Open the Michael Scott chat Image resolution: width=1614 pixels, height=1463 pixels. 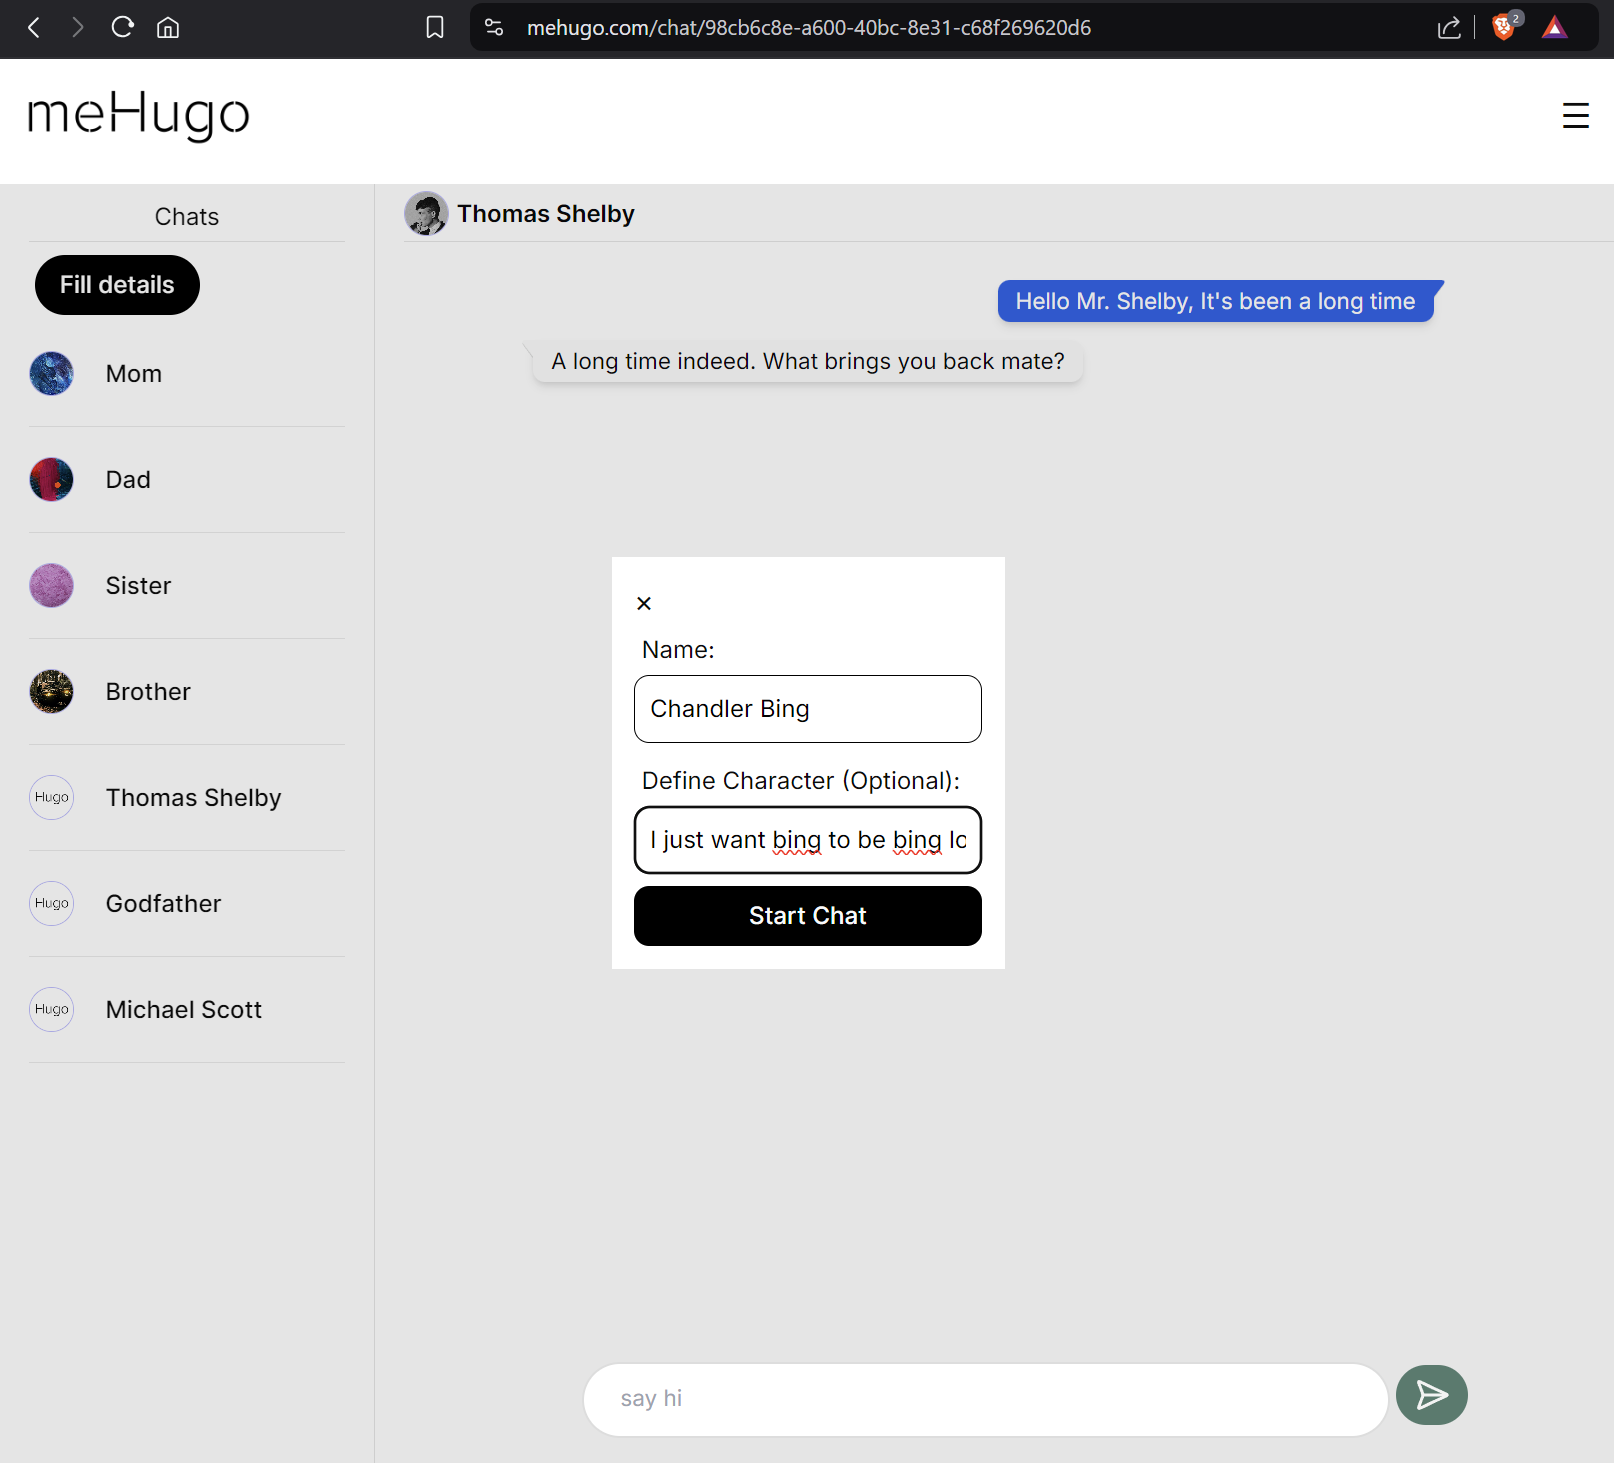[x=187, y=1010]
